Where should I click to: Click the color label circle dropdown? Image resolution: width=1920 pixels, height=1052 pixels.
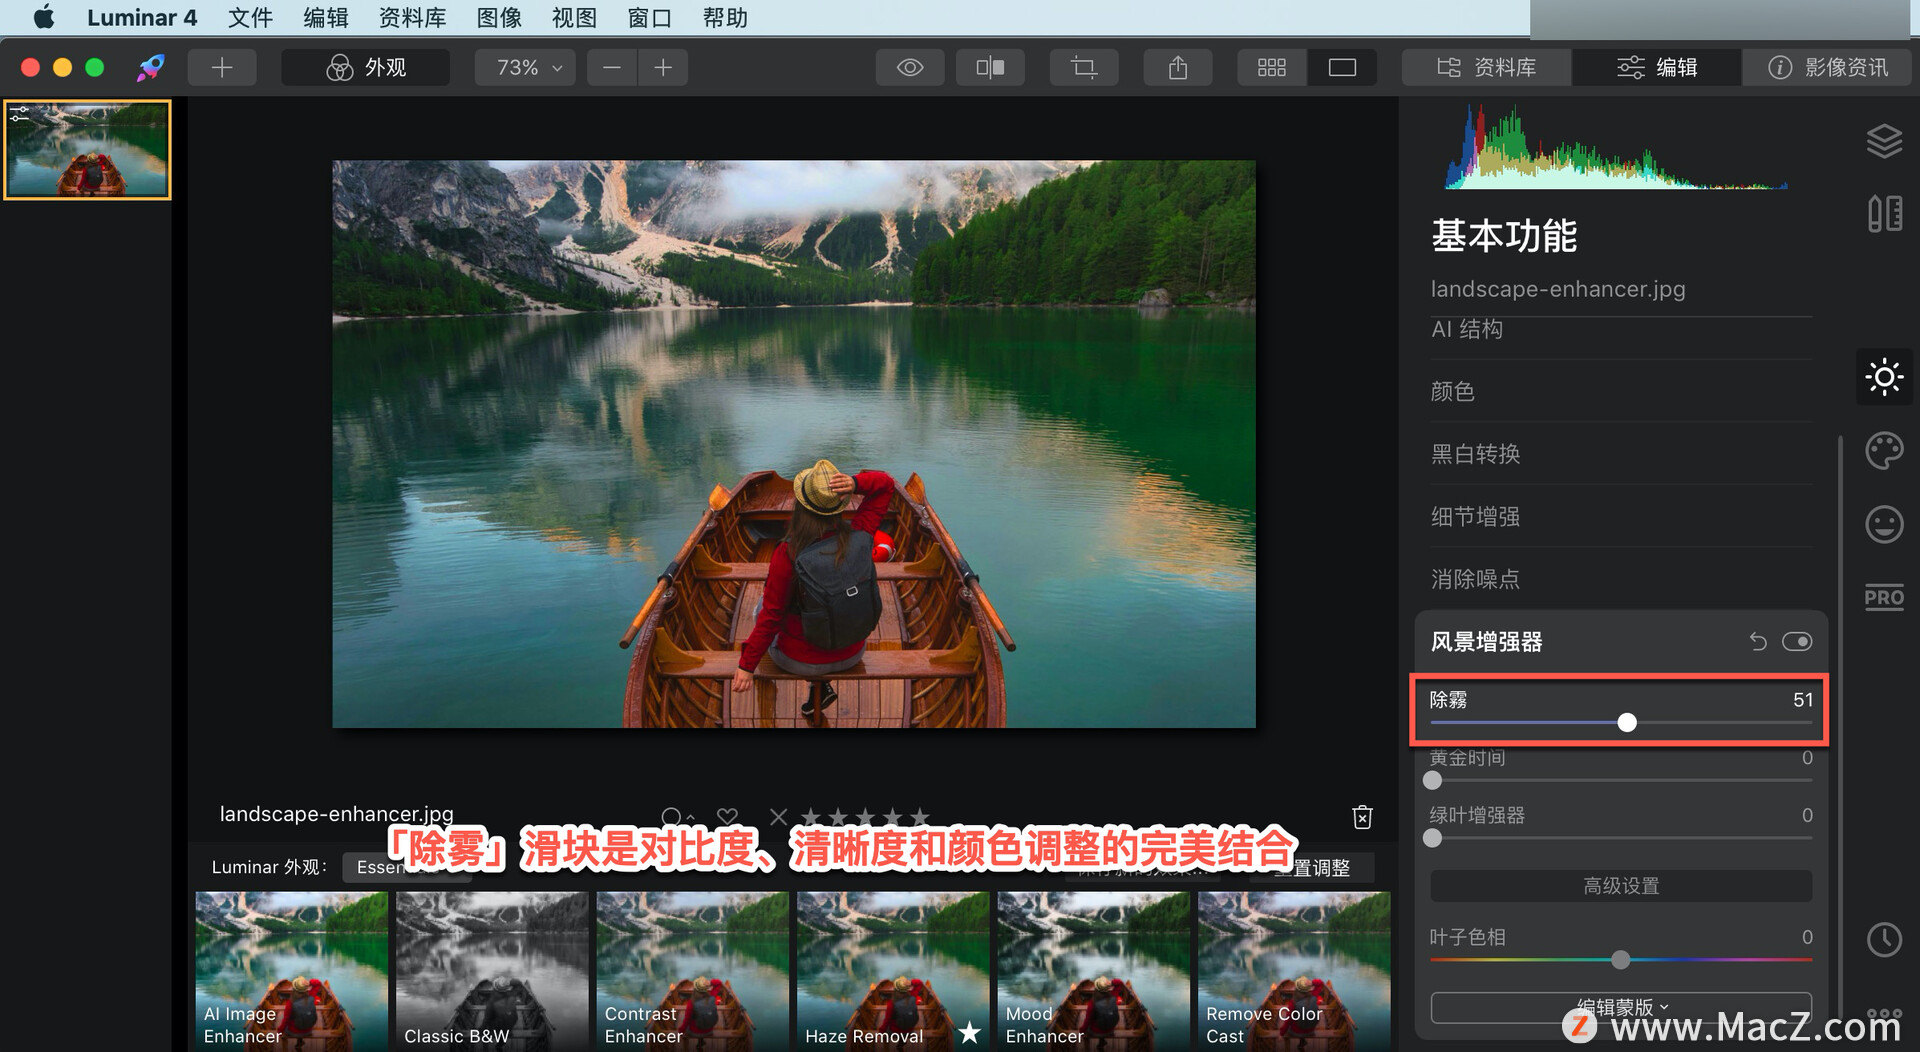click(x=676, y=817)
